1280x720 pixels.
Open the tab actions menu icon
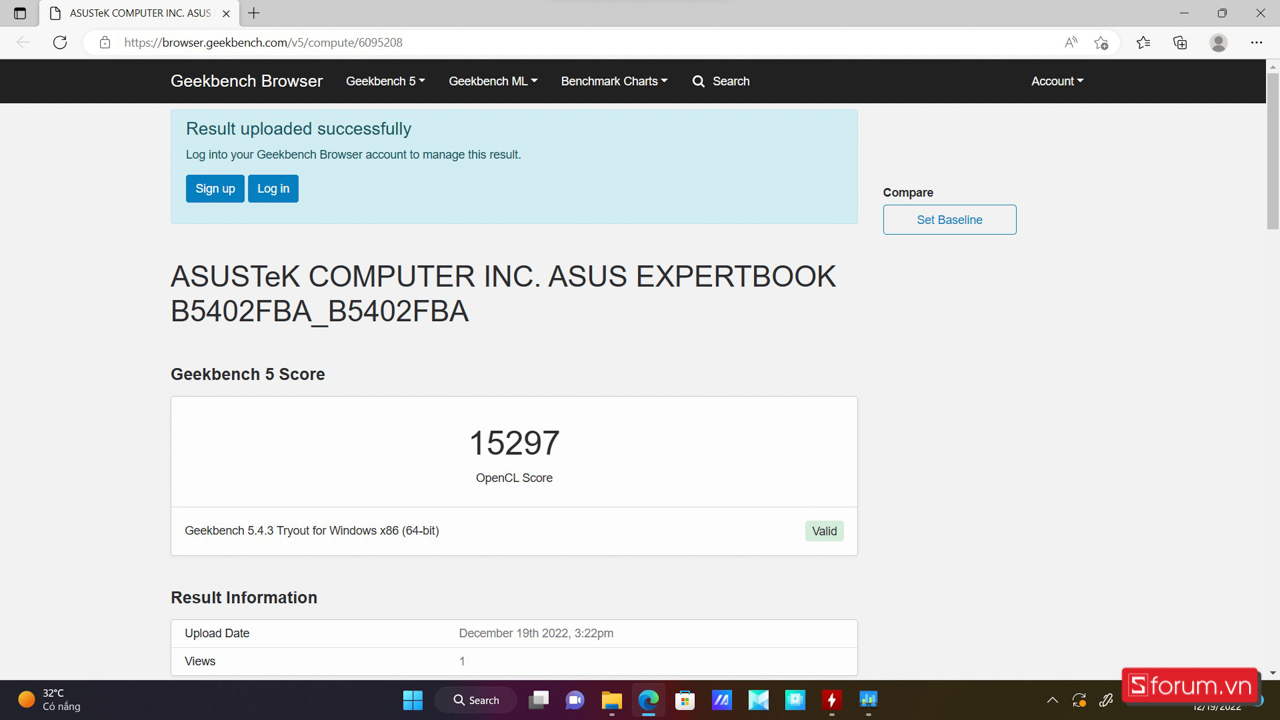point(20,13)
